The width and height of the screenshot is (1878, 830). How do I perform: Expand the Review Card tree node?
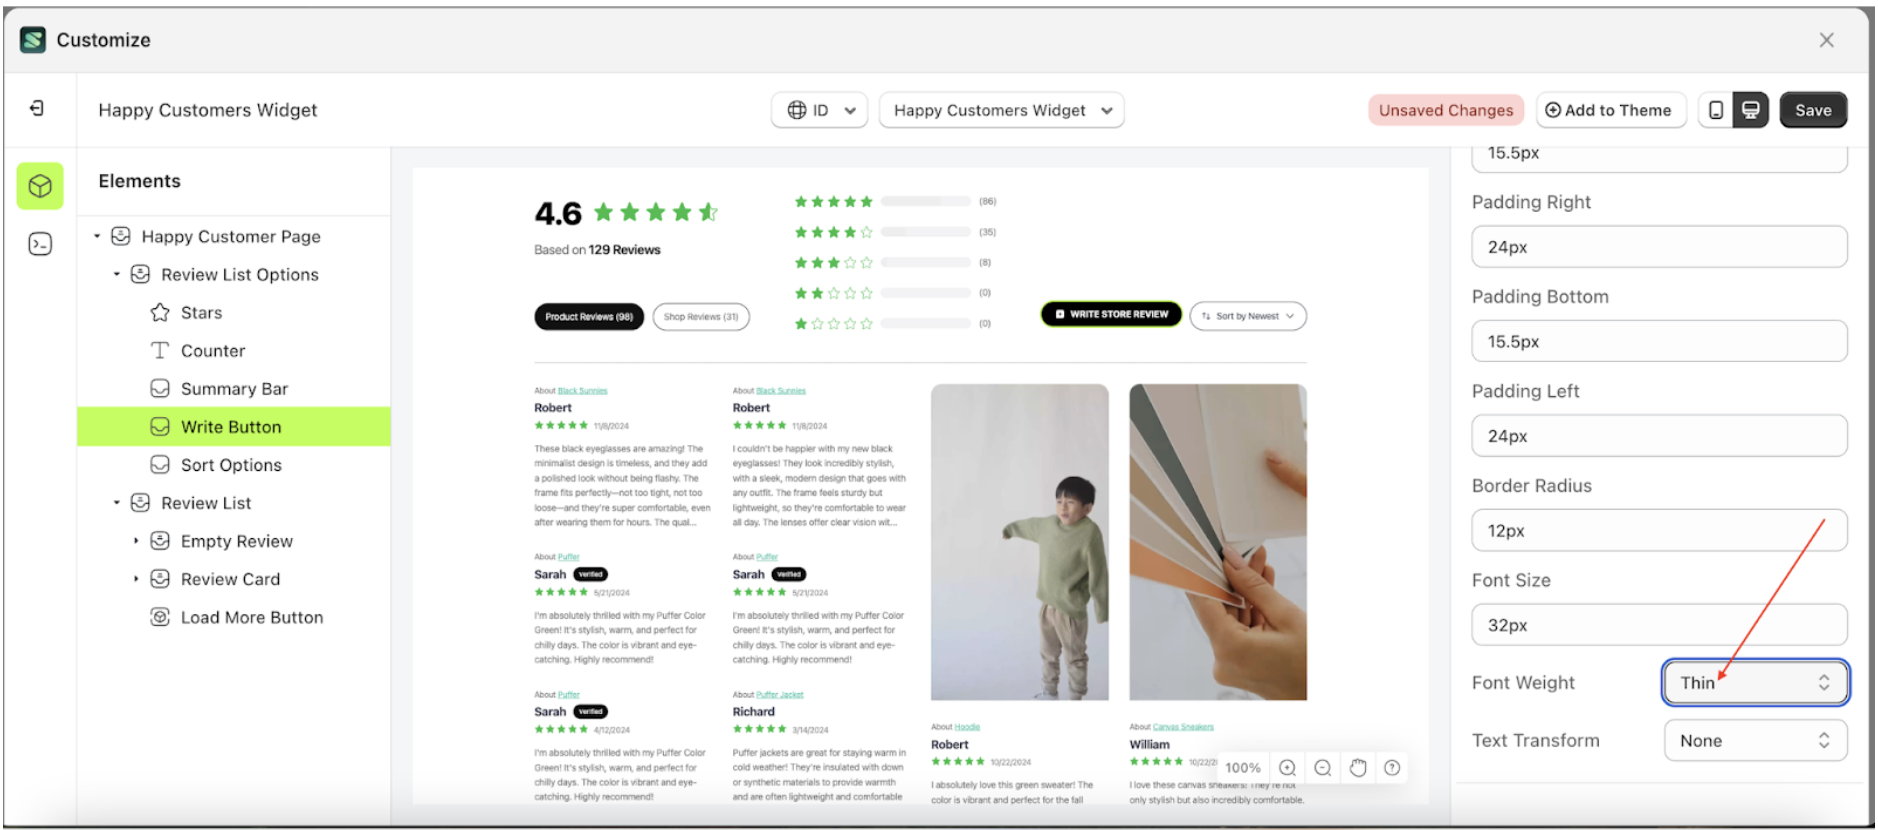click(136, 579)
